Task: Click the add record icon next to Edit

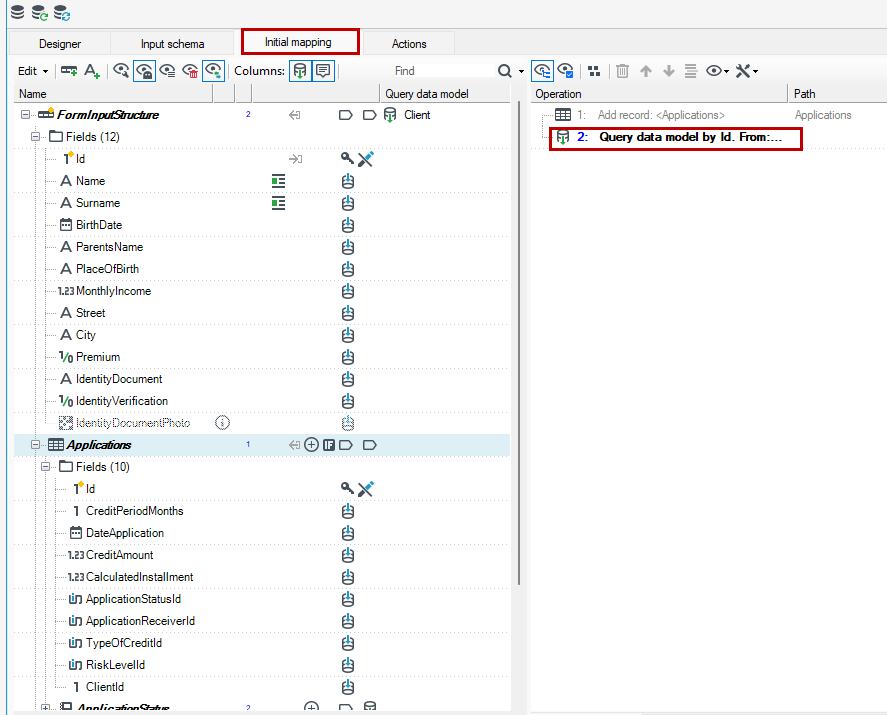Action: pyautogui.click(x=69, y=71)
